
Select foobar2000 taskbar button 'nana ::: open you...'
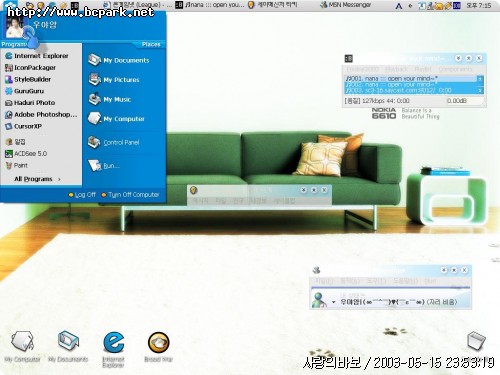click(210, 5)
